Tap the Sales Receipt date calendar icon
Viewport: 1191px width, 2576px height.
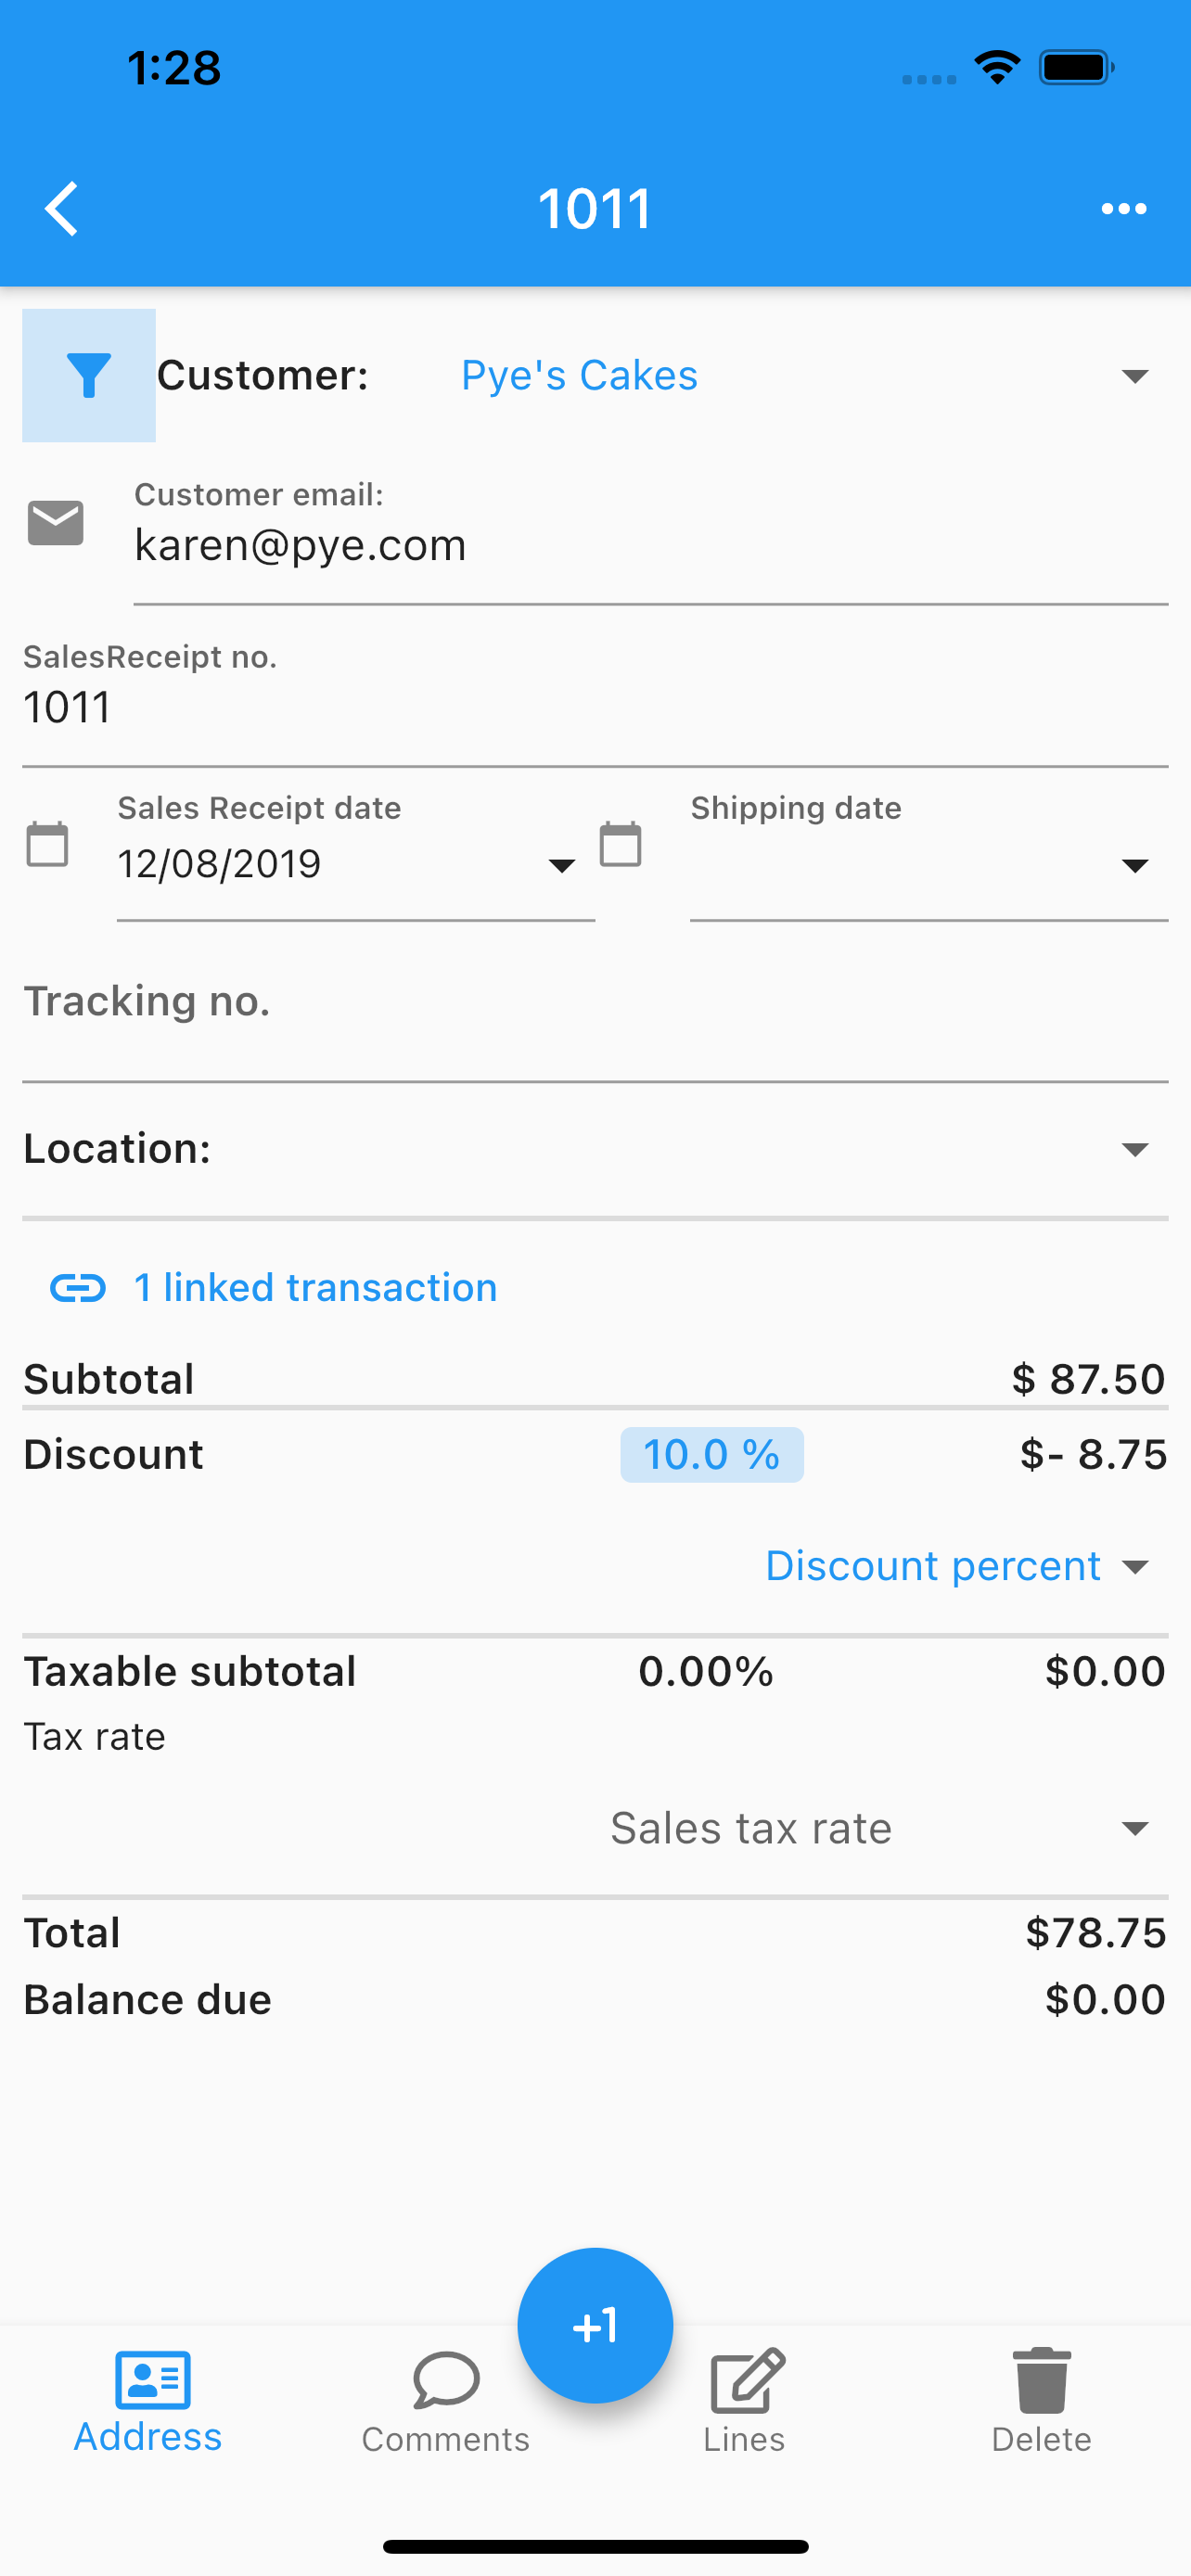tap(47, 844)
